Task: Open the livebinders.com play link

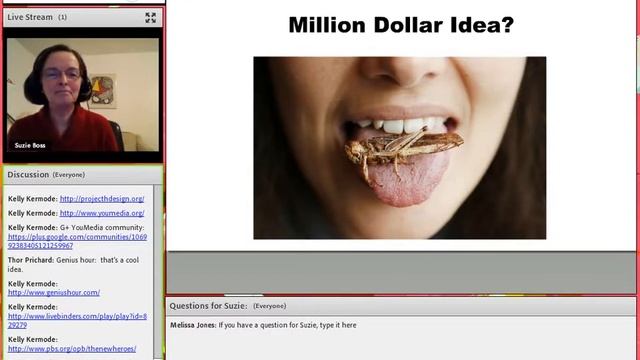Action: click(x=77, y=321)
